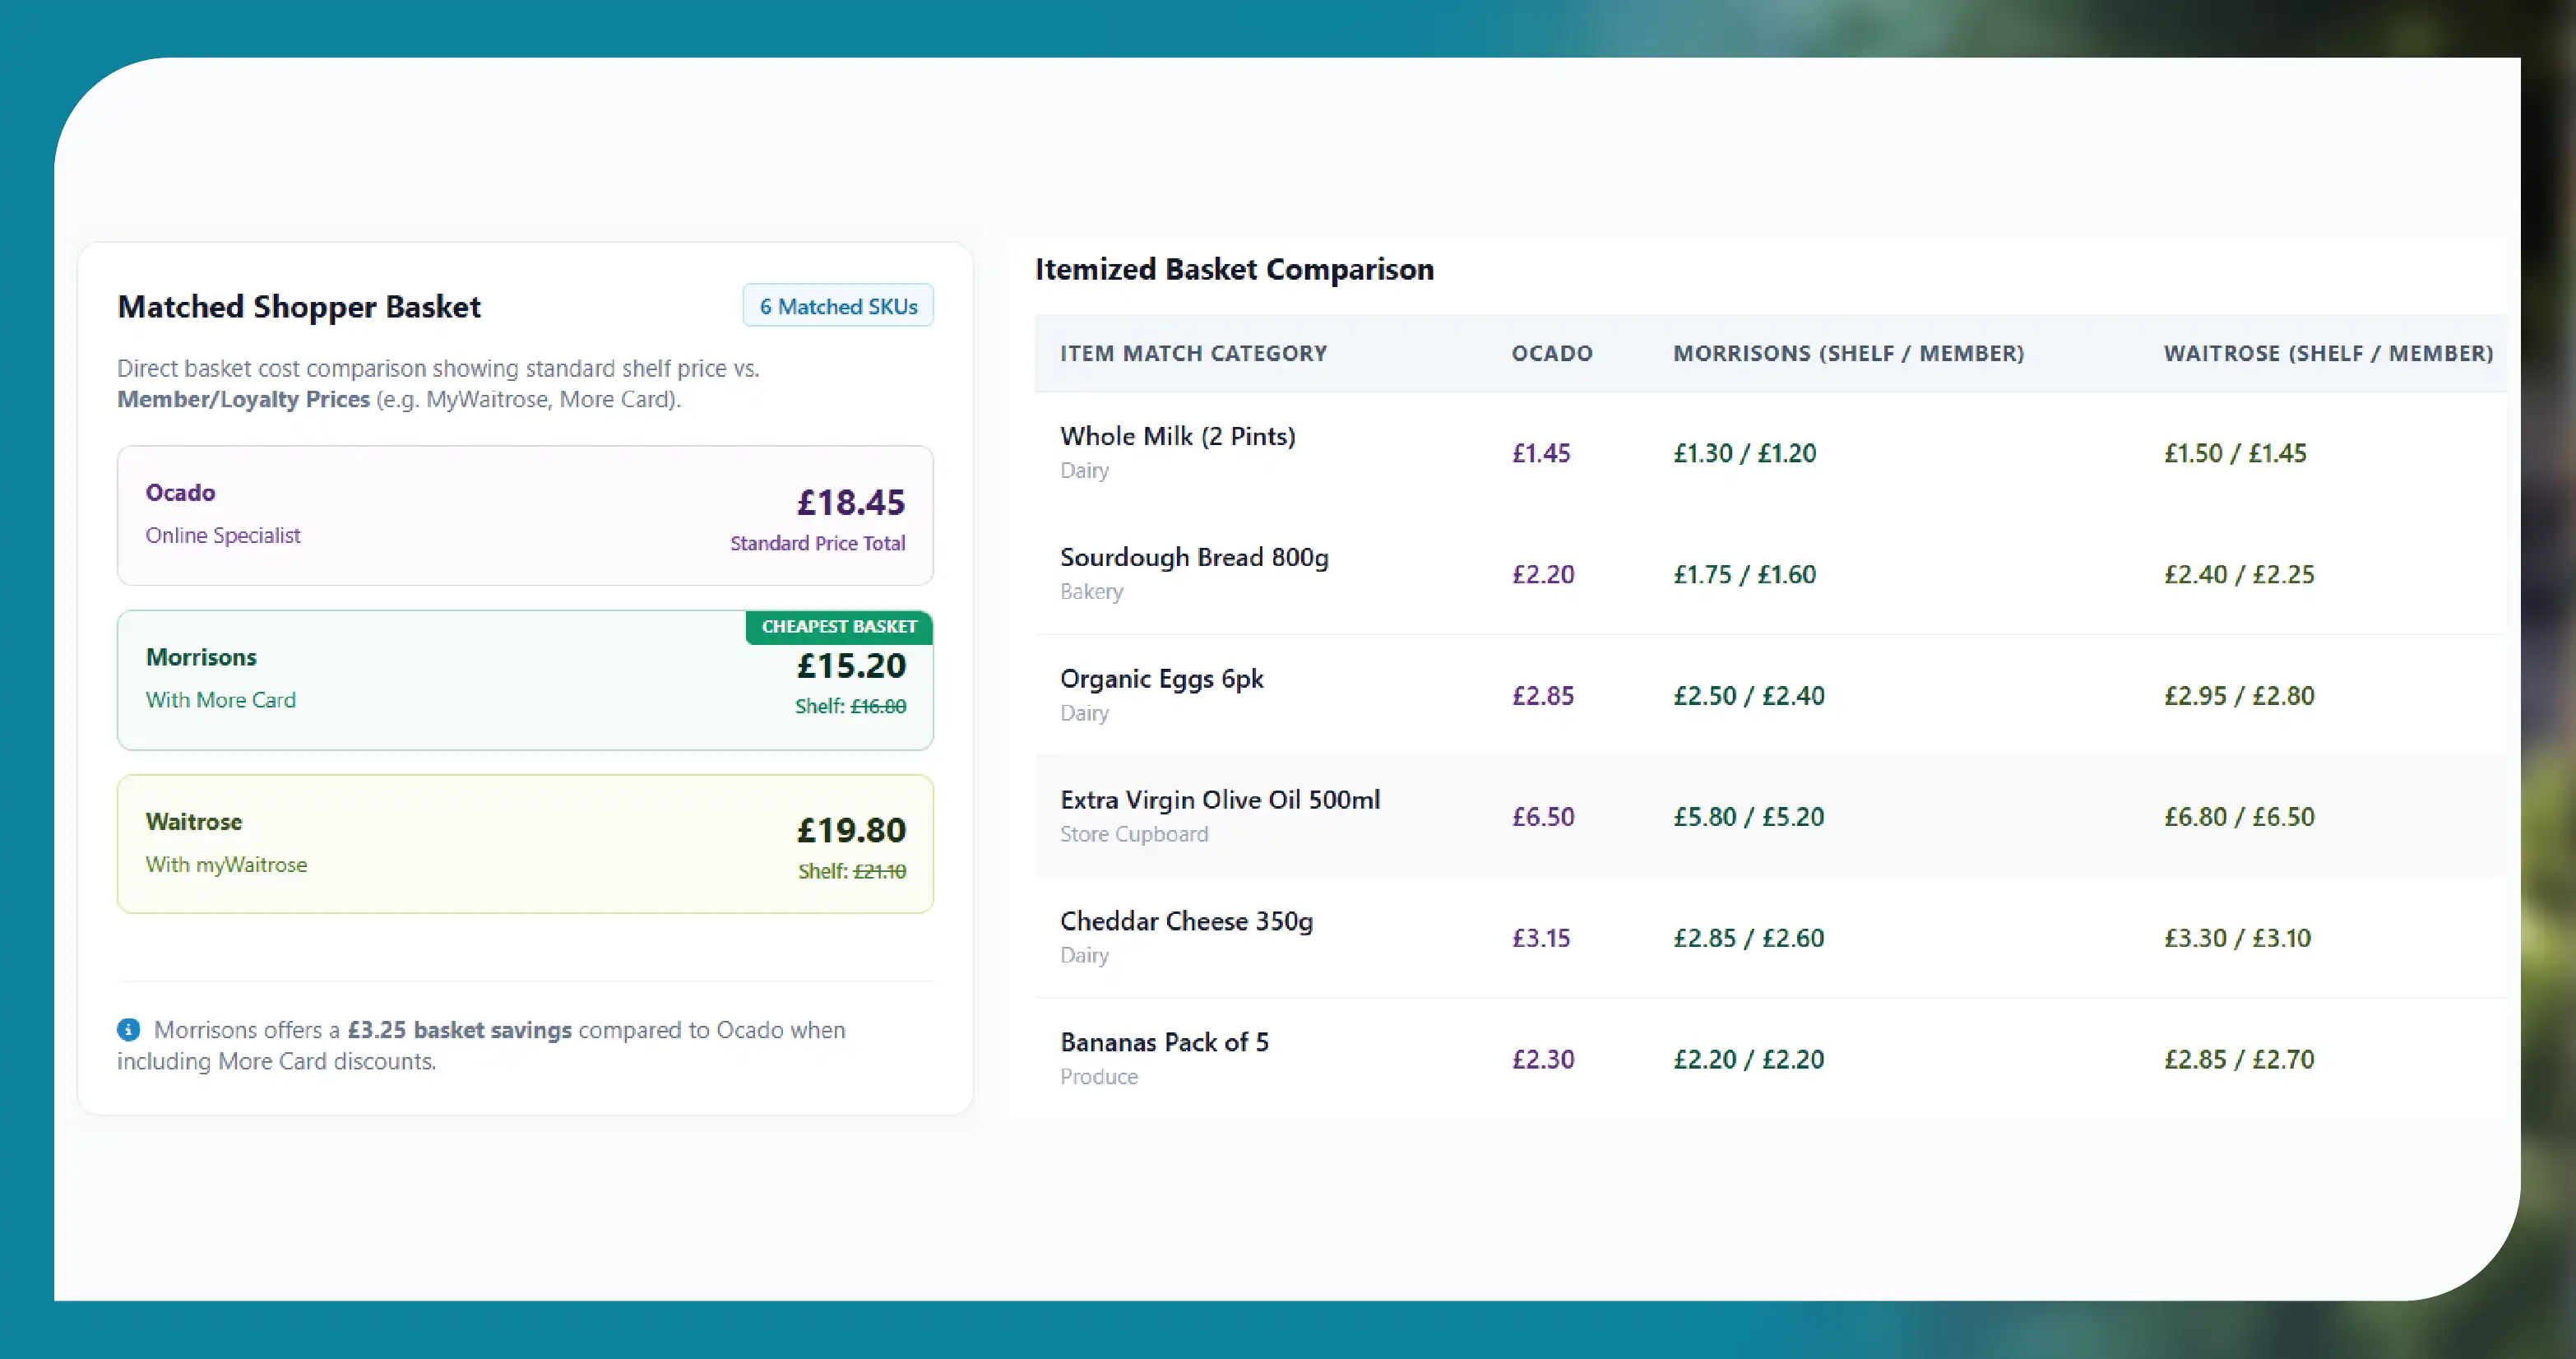
Task: Click Waitrose price £2.95 / £2.80 for Eggs
Action: tap(2239, 695)
